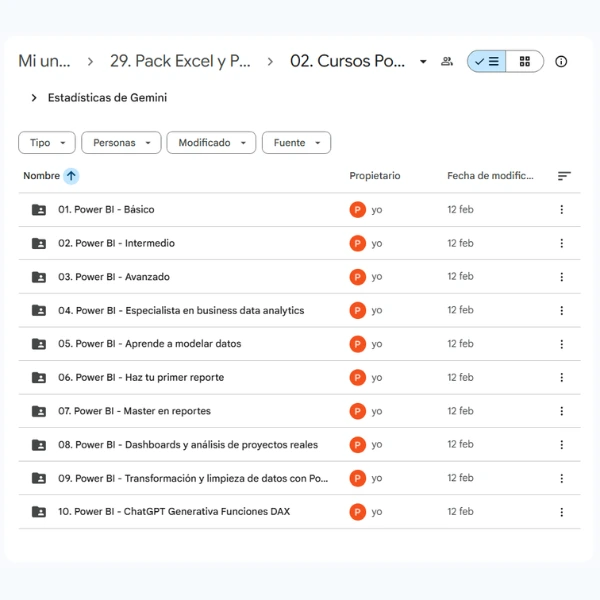Select '10. Power BI - ChatGPT Generativa Funciones DAX'
This screenshot has height=600, width=600.
coord(174,512)
